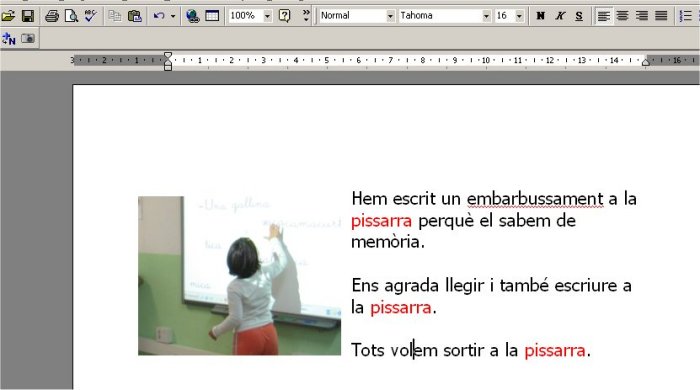
Task: Click the Normal style name field
Action: tap(353, 16)
